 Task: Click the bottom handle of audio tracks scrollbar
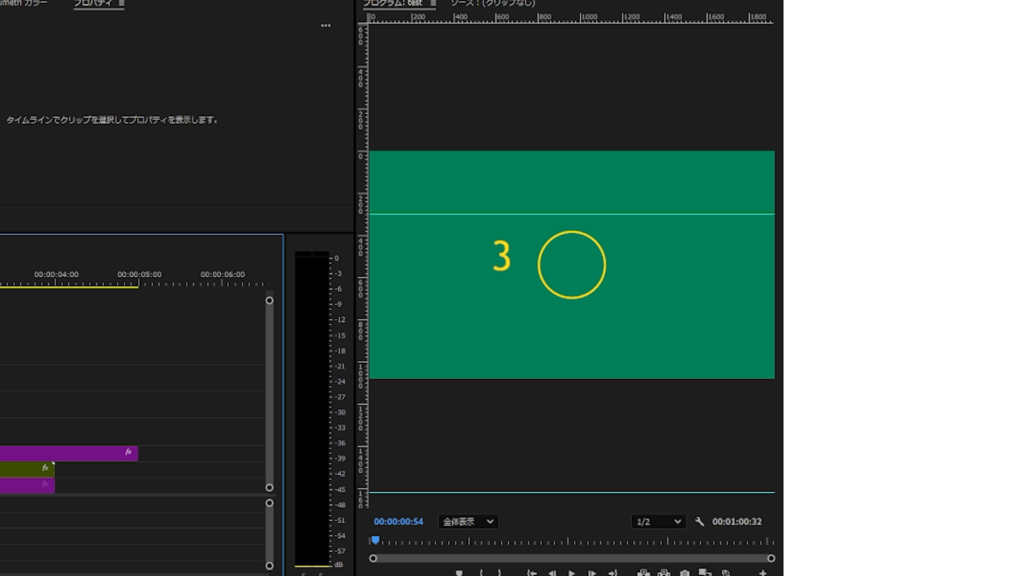click(269, 566)
